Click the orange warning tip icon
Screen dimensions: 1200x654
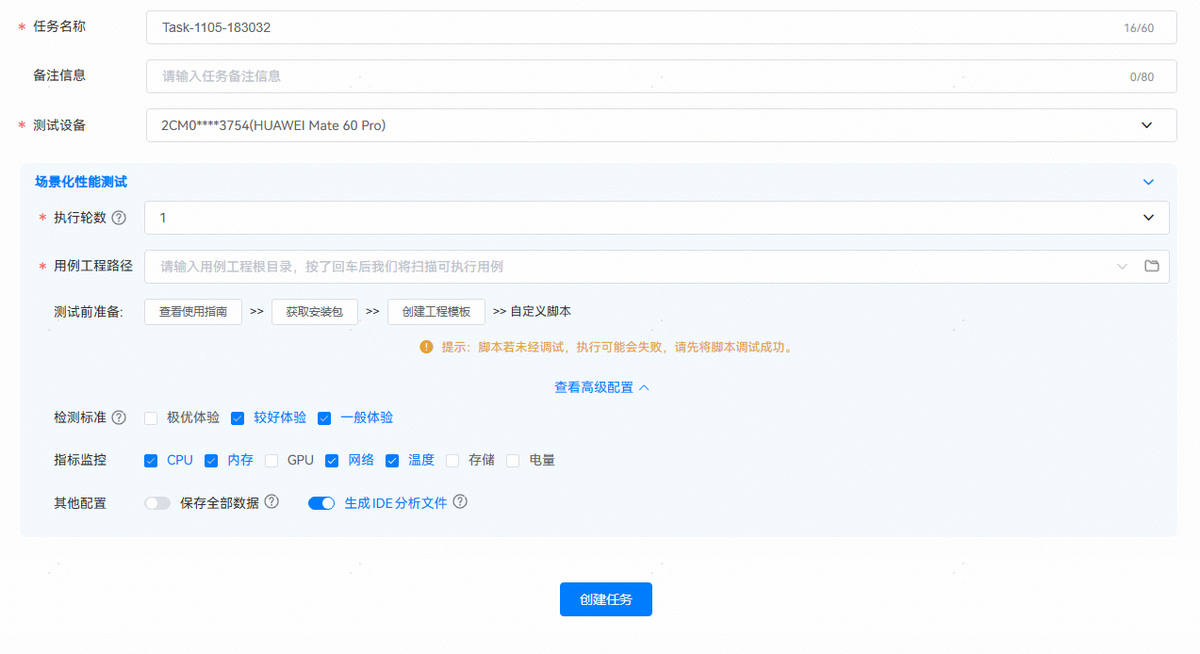pyautogui.click(x=426, y=347)
